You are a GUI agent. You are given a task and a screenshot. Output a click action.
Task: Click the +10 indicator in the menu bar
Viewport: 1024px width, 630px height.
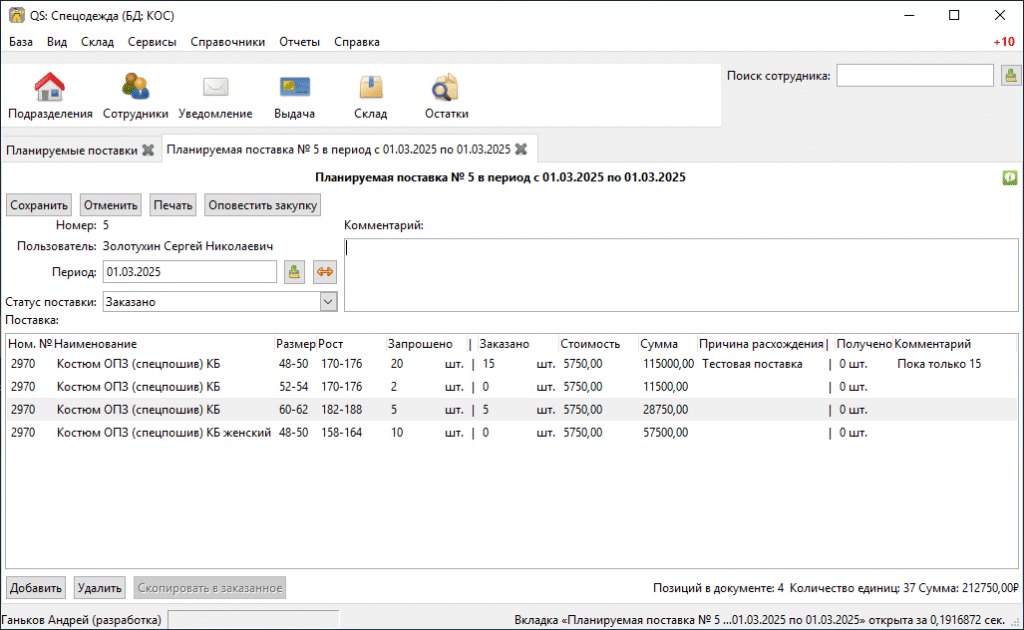(x=1004, y=42)
